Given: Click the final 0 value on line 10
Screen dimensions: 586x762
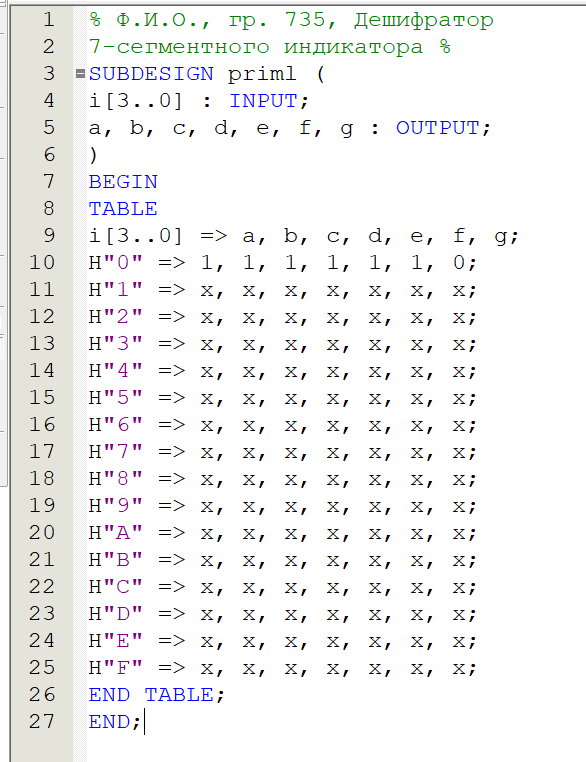Looking at the screenshot, I should pyautogui.click(x=459, y=263).
